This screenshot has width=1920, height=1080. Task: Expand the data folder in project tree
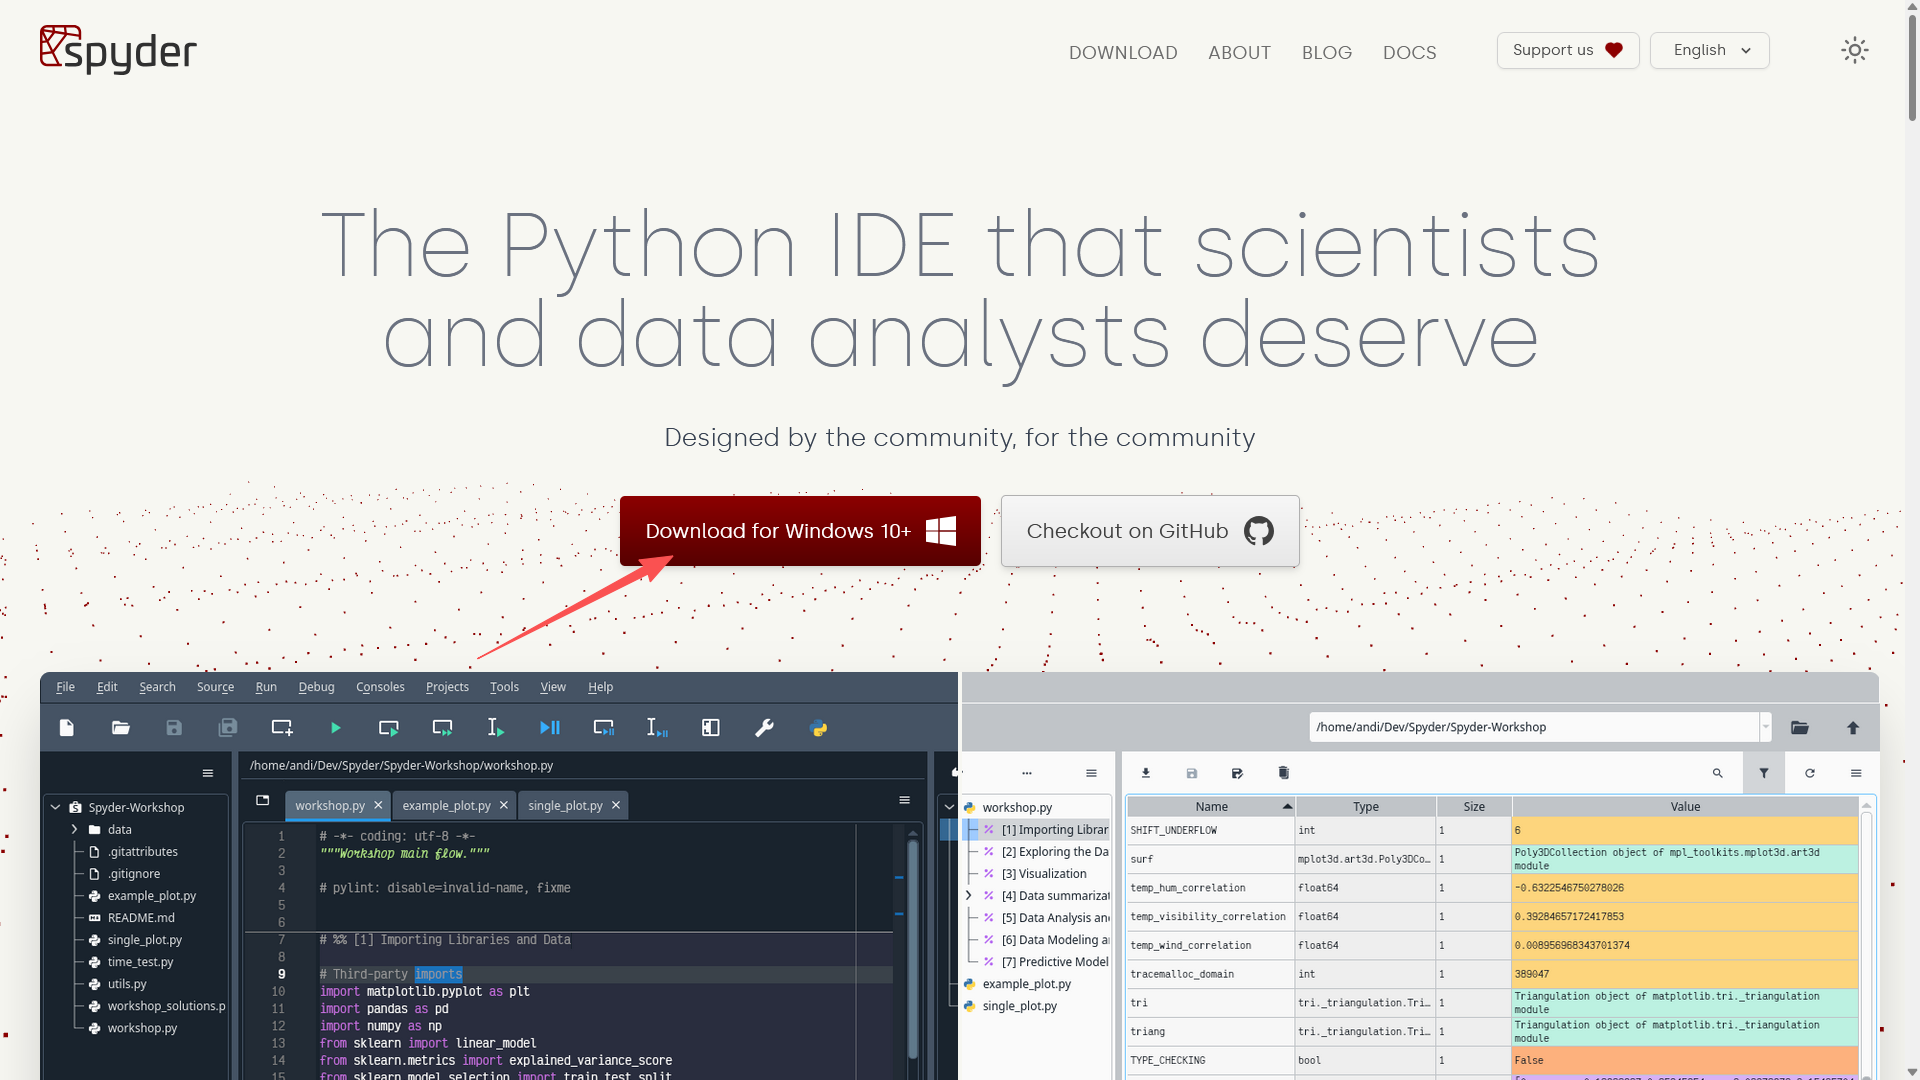tap(74, 829)
